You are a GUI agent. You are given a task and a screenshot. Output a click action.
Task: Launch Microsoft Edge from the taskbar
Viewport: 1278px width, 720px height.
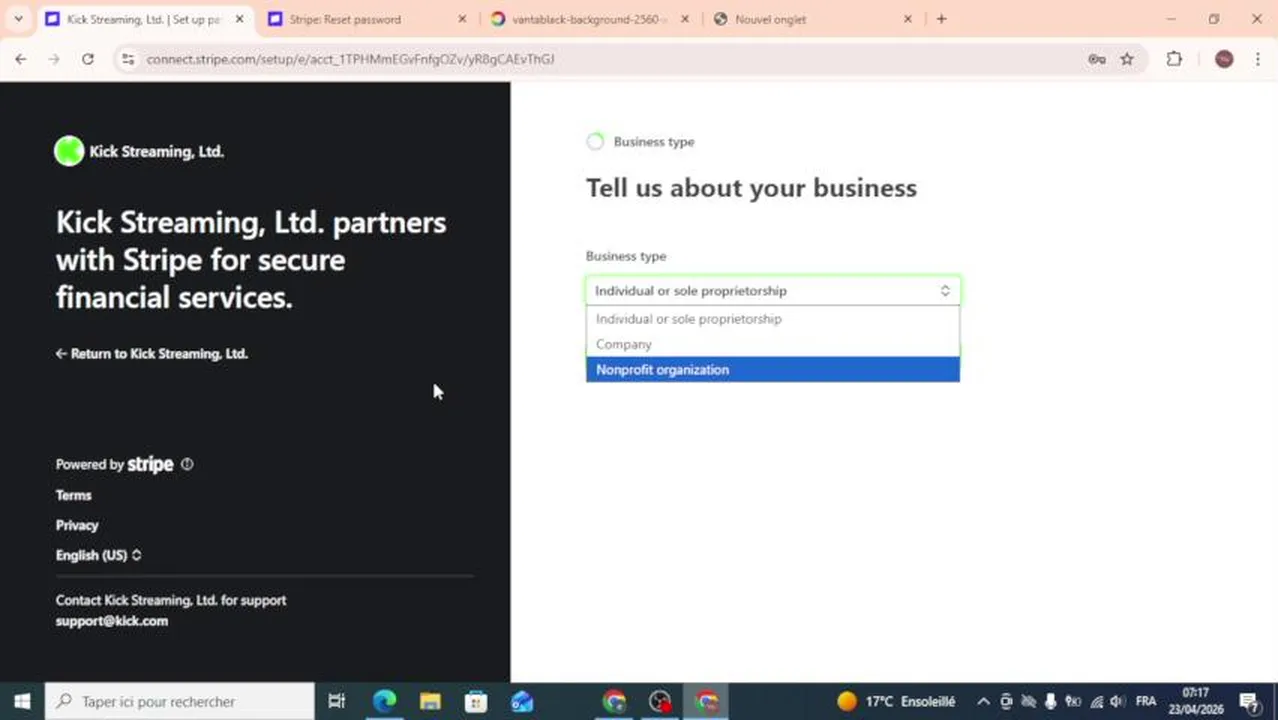pos(384,701)
